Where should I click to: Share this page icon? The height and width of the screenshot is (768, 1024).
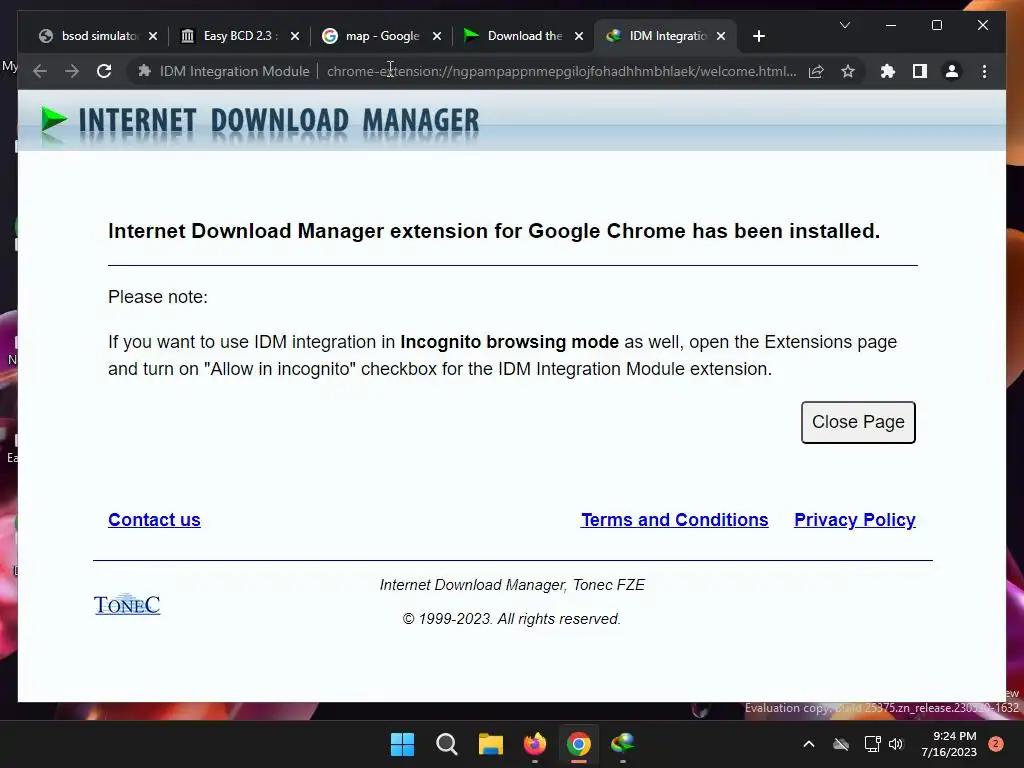(x=816, y=71)
